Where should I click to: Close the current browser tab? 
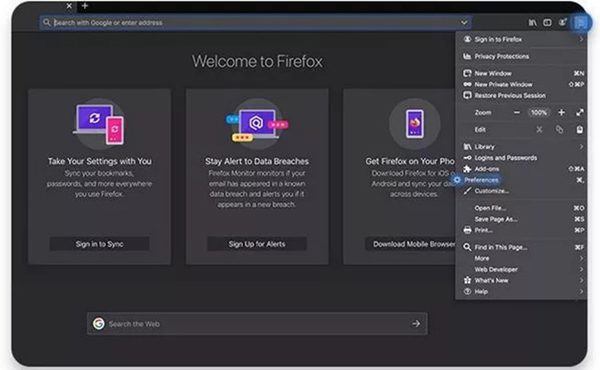[x=69, y=6]
